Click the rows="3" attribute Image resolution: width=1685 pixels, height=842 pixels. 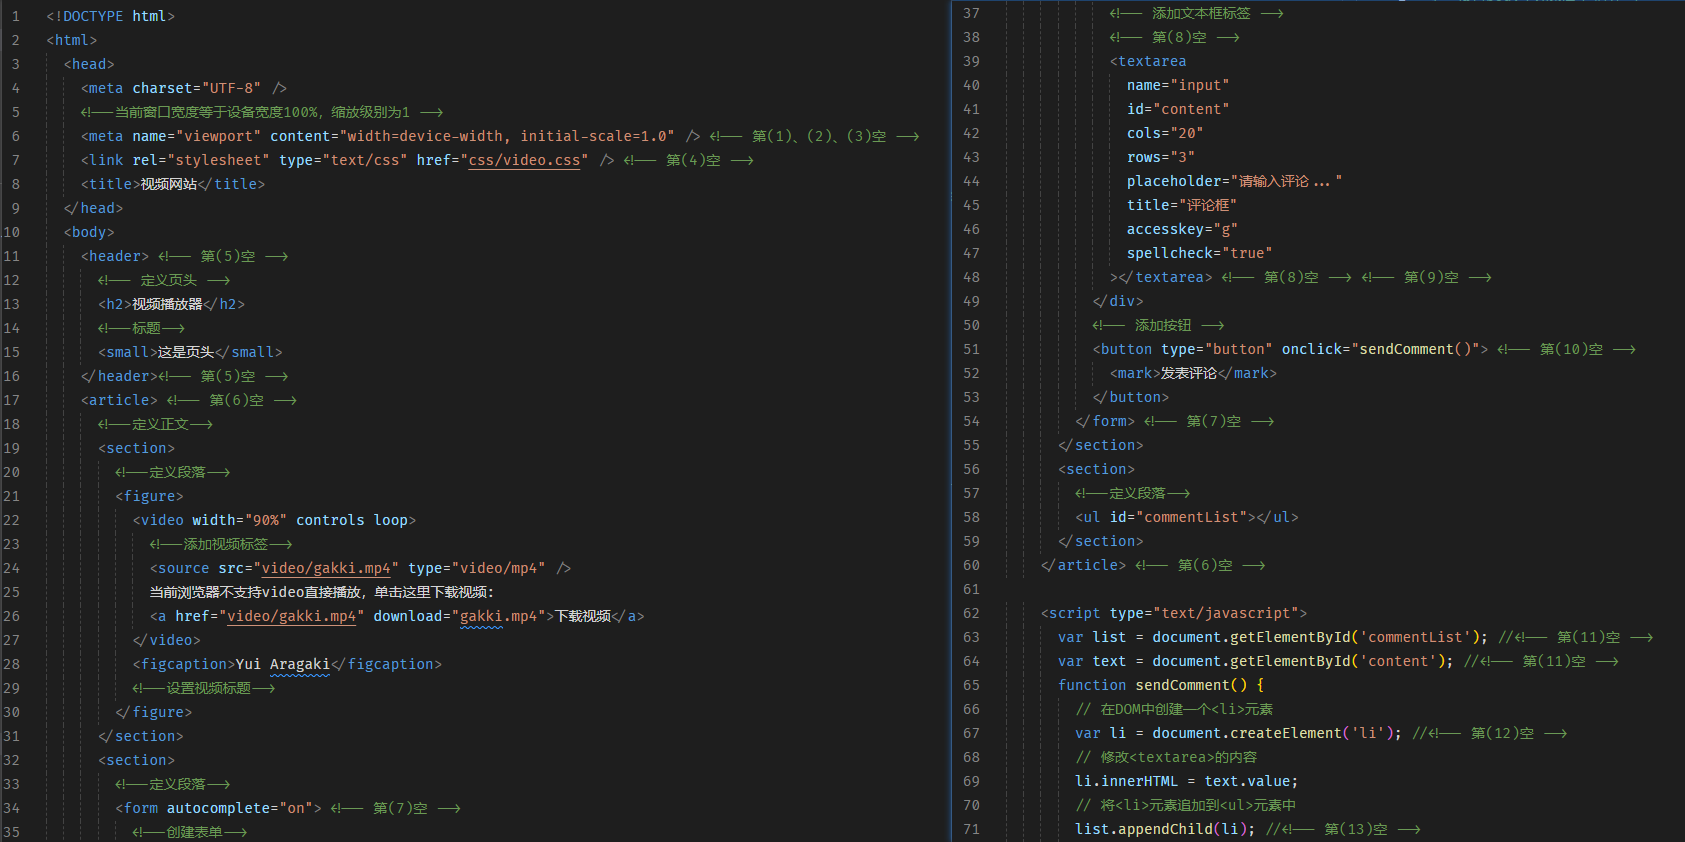pos(1161,157)
